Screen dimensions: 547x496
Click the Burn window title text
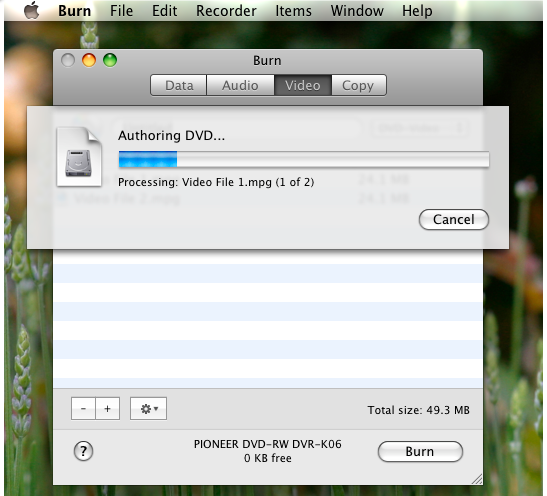(267, 61)
